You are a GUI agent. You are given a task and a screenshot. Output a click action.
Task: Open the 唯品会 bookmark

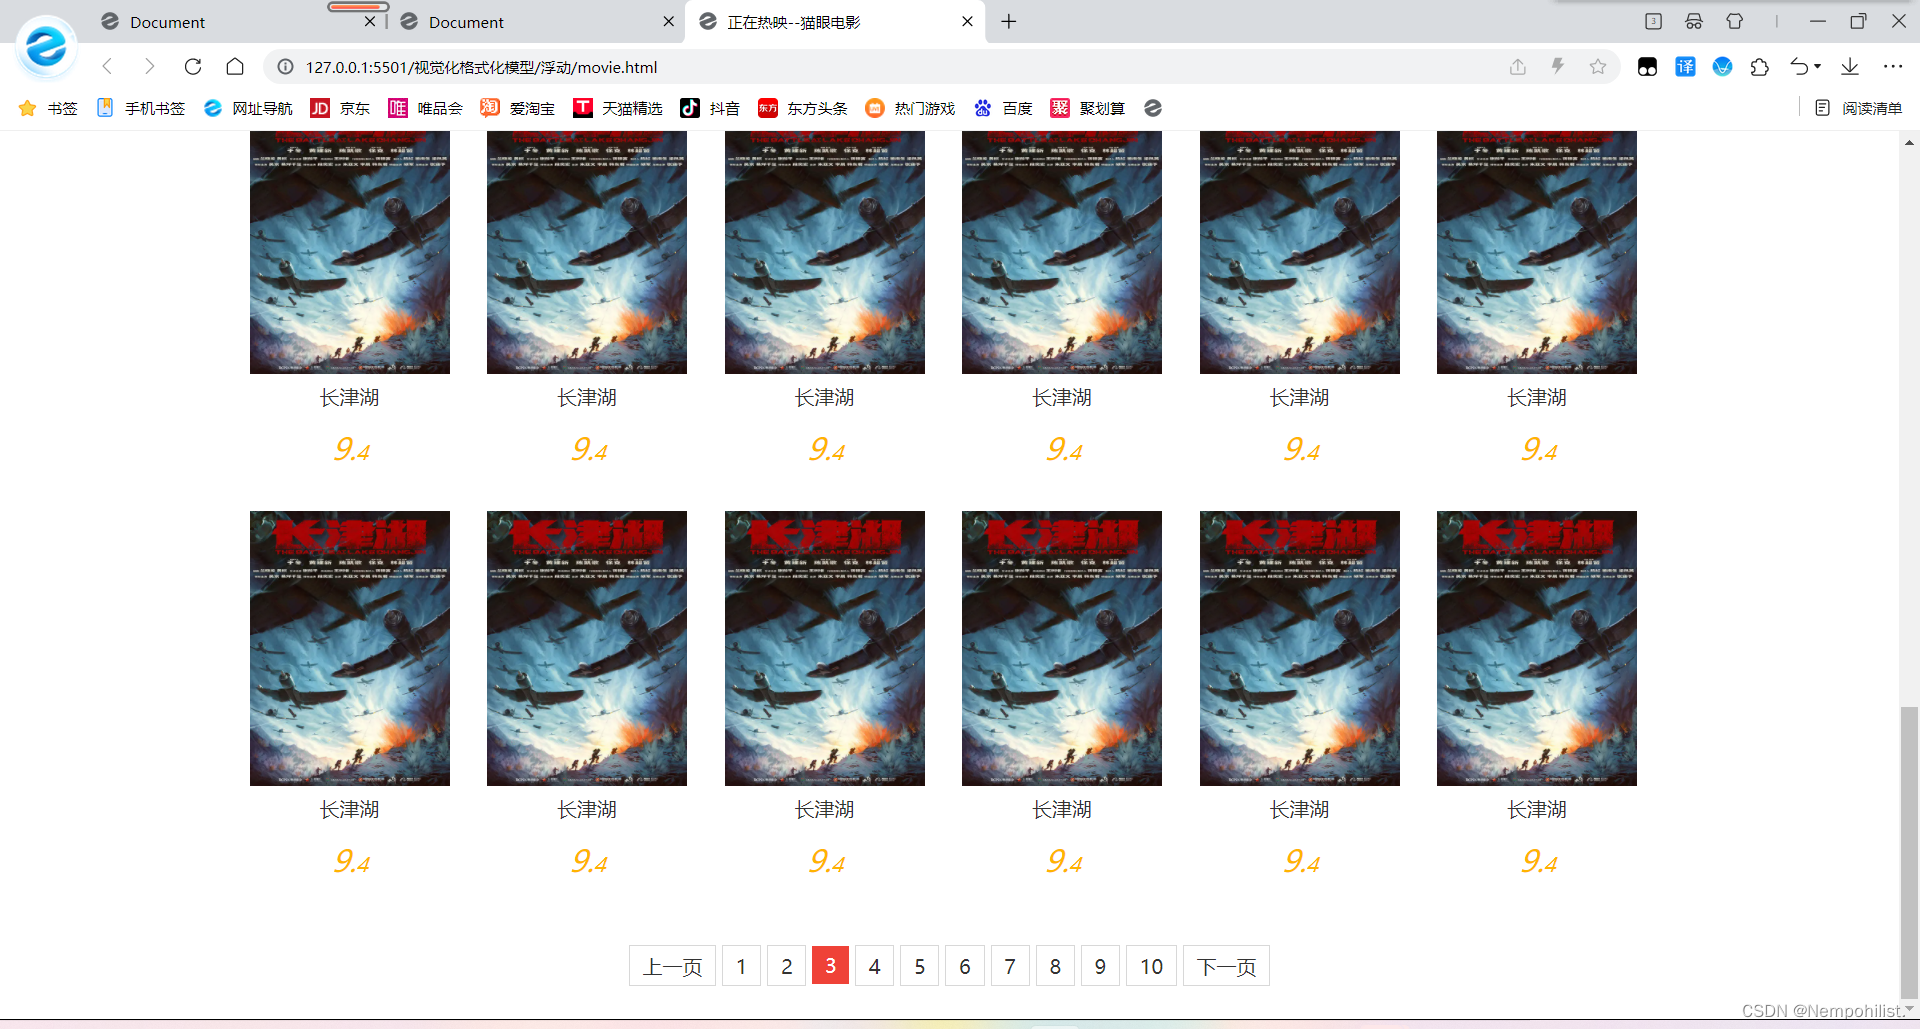pos(425,108)
